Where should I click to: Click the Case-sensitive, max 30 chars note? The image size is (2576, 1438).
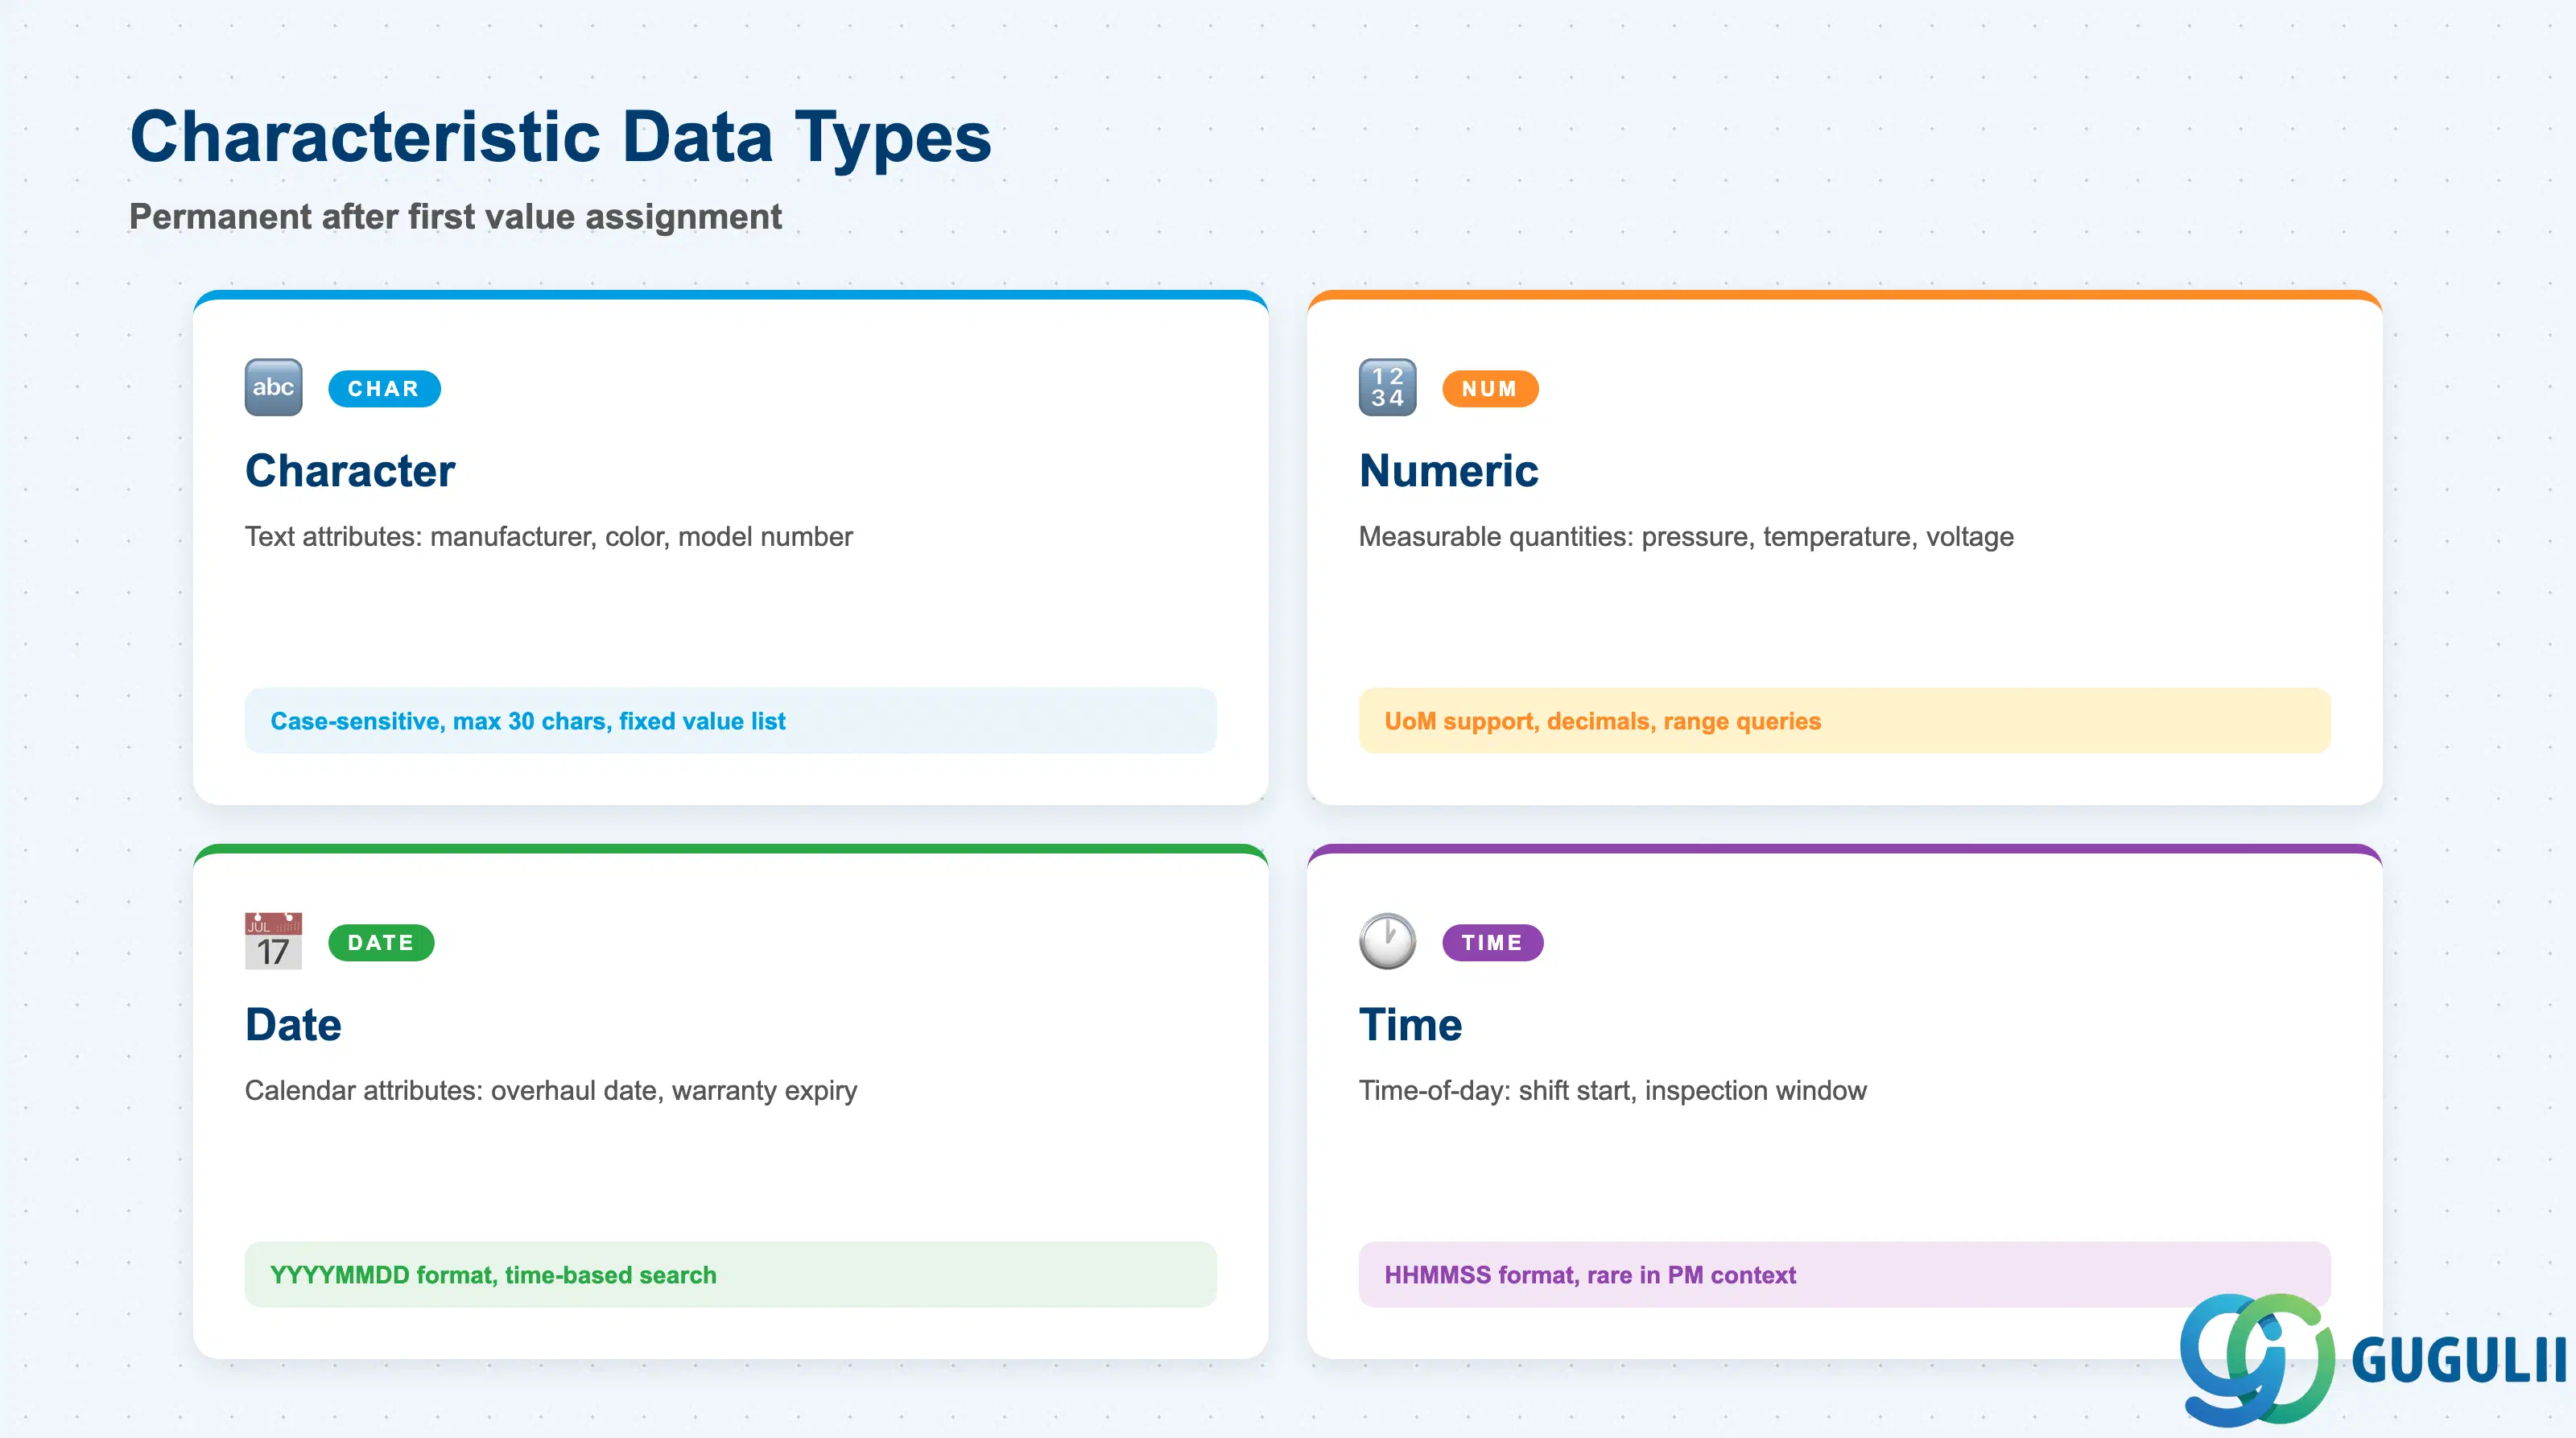point(730,721)
